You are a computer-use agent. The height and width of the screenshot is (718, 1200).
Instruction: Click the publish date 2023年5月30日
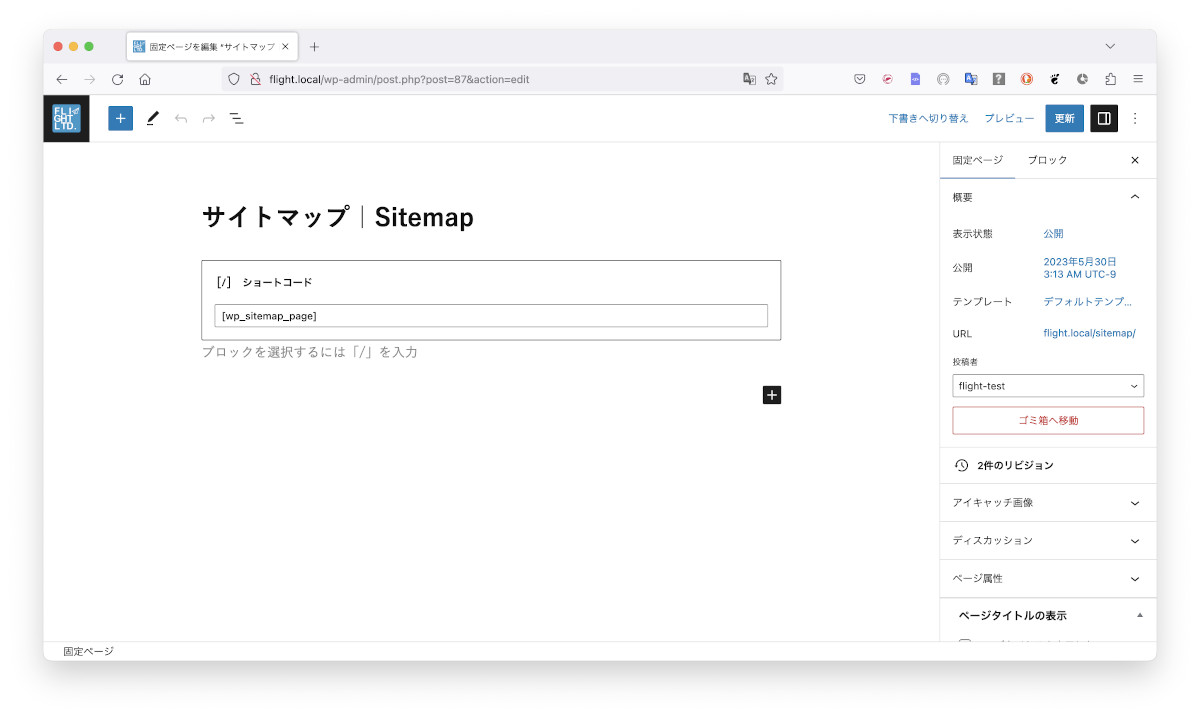pos(1080,267)
